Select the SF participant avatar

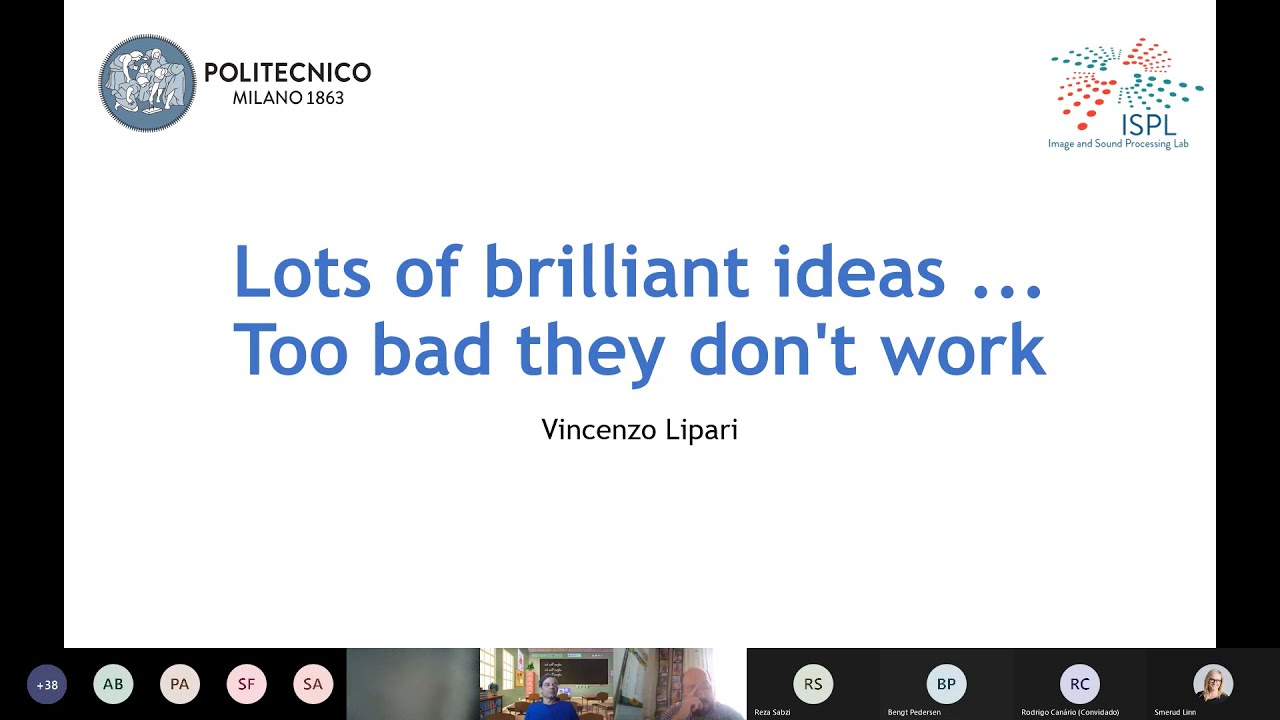[x=246, y=685]
